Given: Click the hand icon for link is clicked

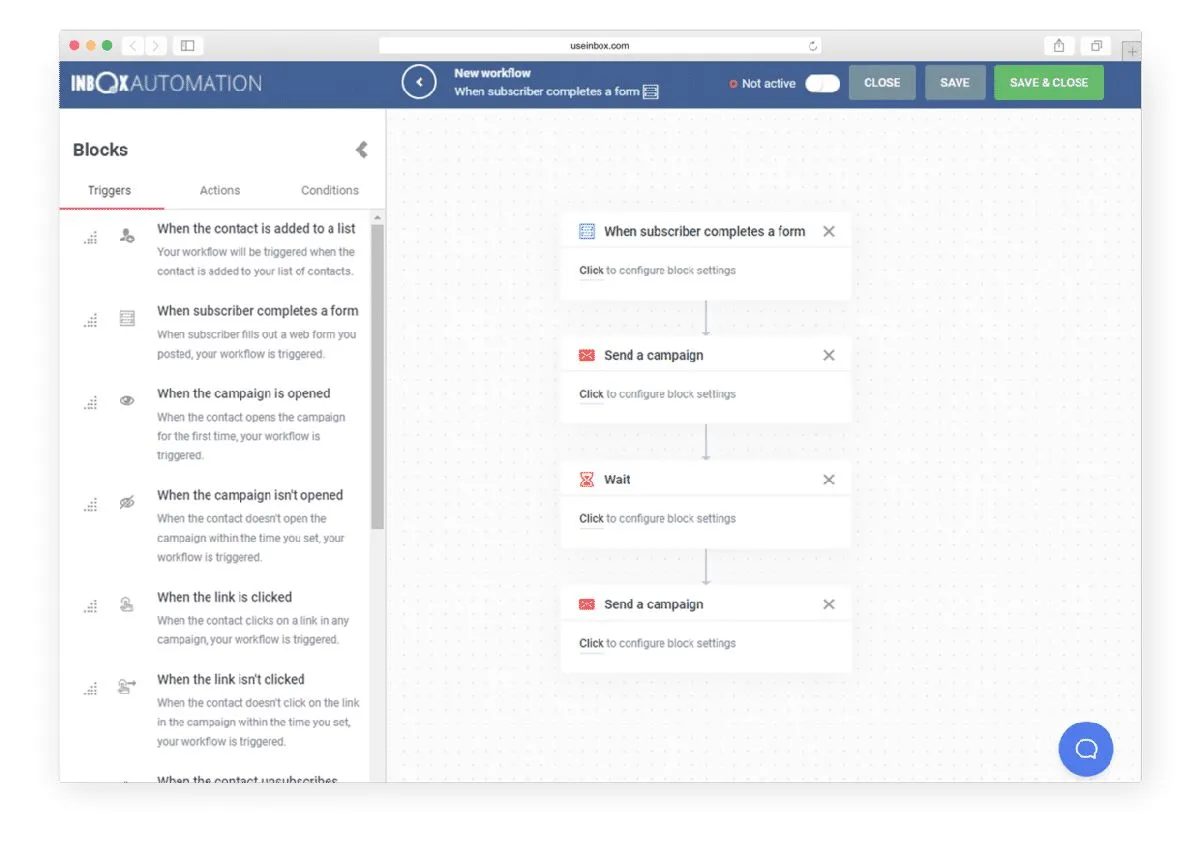Looking at the screenshot, I should (127, 604).
